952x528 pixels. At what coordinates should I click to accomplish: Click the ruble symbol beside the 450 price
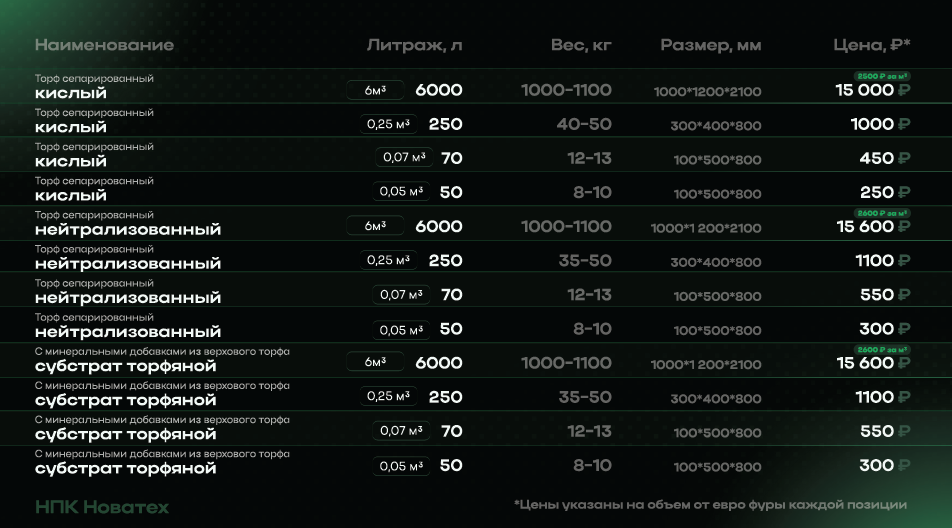(x=904, y=158)
